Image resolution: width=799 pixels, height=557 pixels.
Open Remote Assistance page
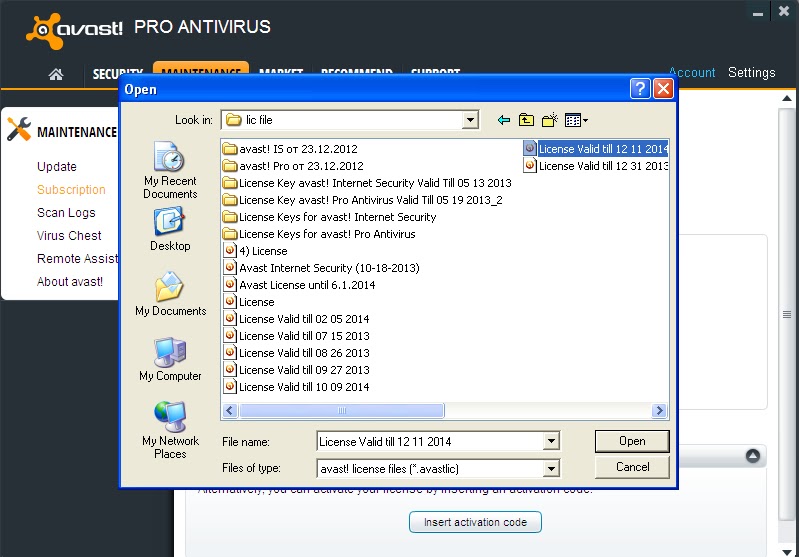(77, 258)
